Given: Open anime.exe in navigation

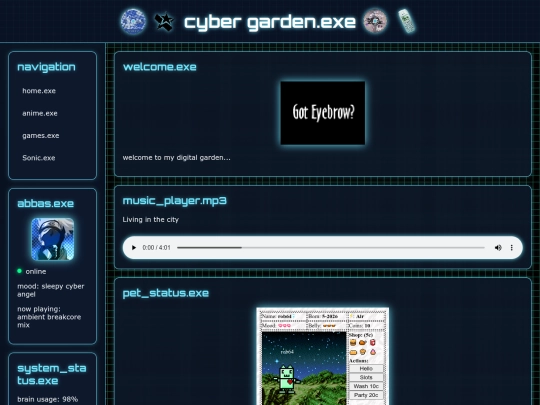Looking at the screenshot, I should pos(40,113).
